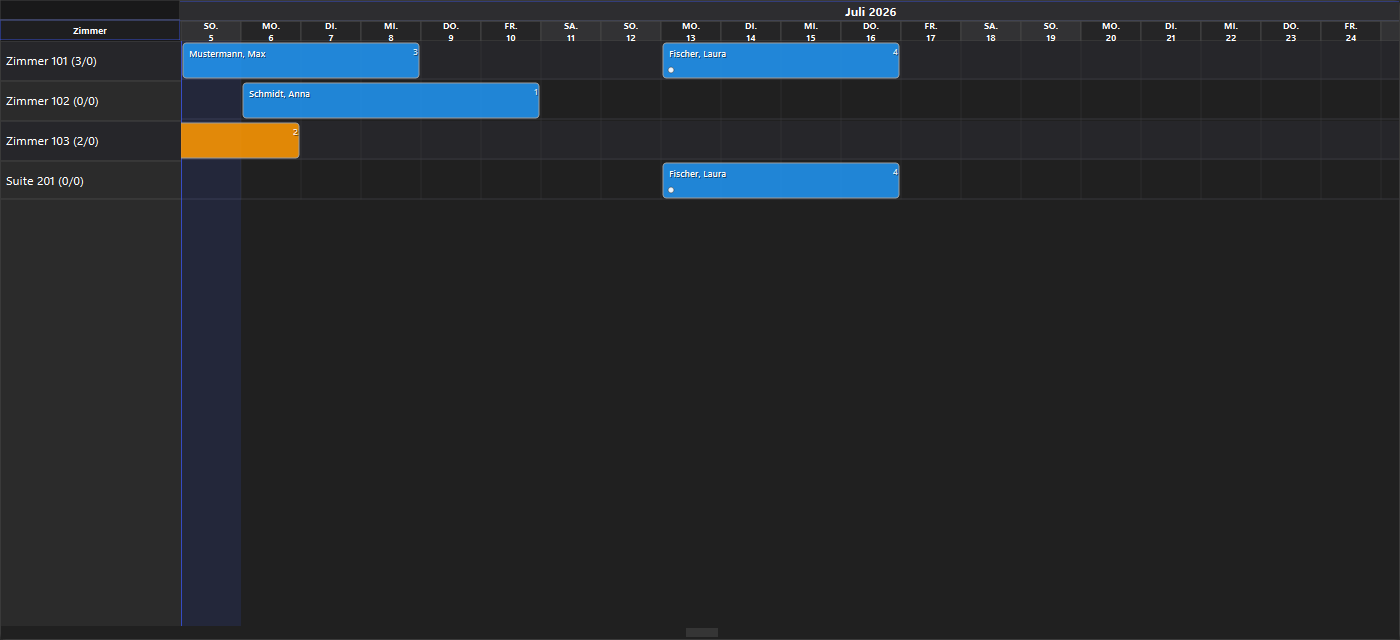The height and width of the screenshot is (640, 1400).
Task: Select the DI. 14 day header
Action: pos(751,31)
